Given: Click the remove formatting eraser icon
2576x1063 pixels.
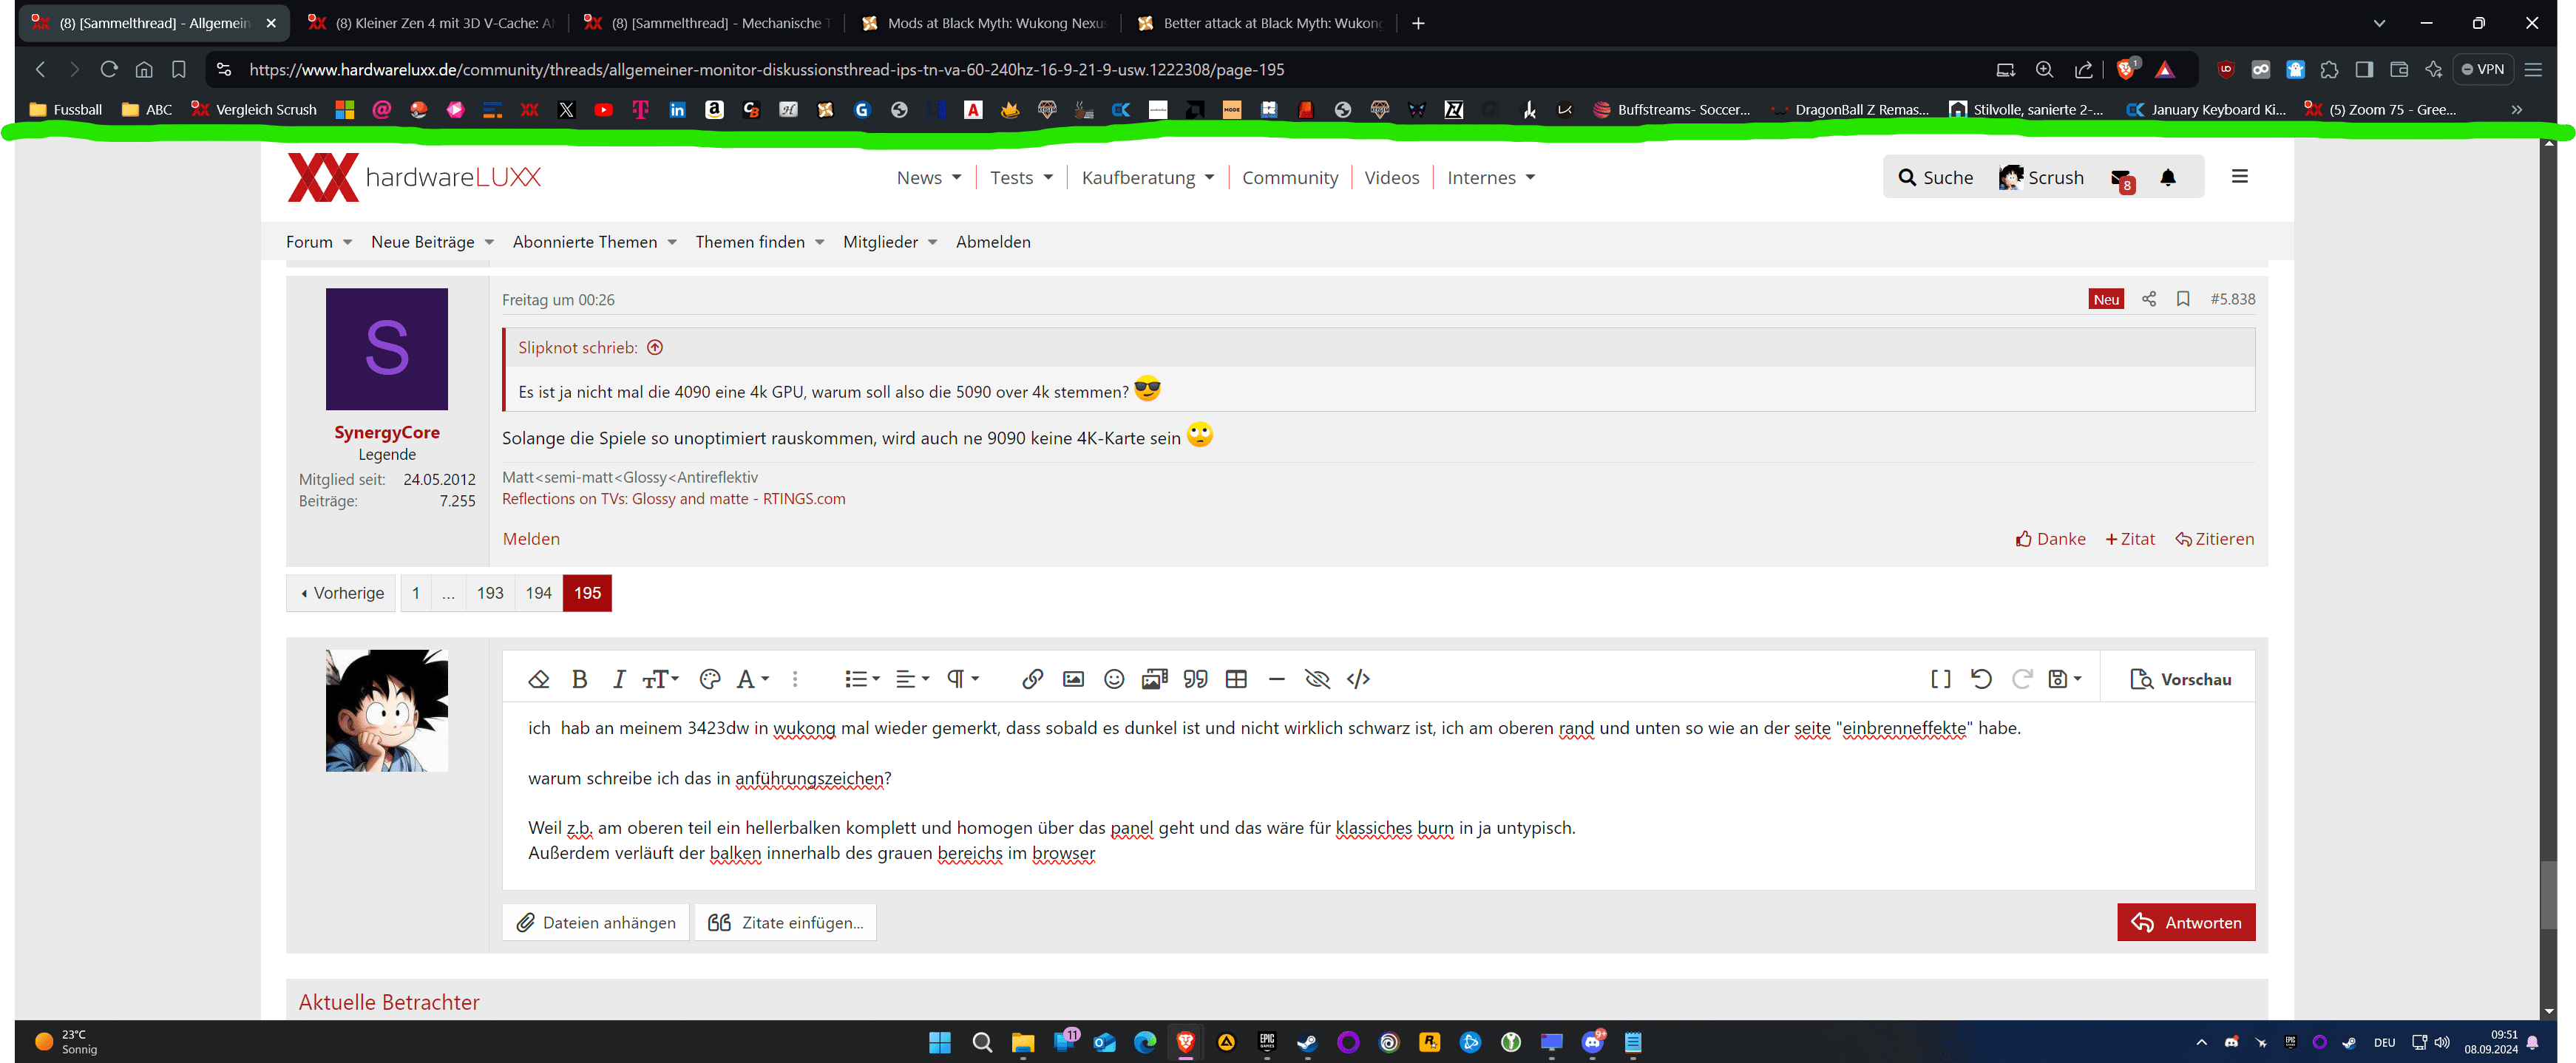Looking at the screenshot, I should pos(538,679).
